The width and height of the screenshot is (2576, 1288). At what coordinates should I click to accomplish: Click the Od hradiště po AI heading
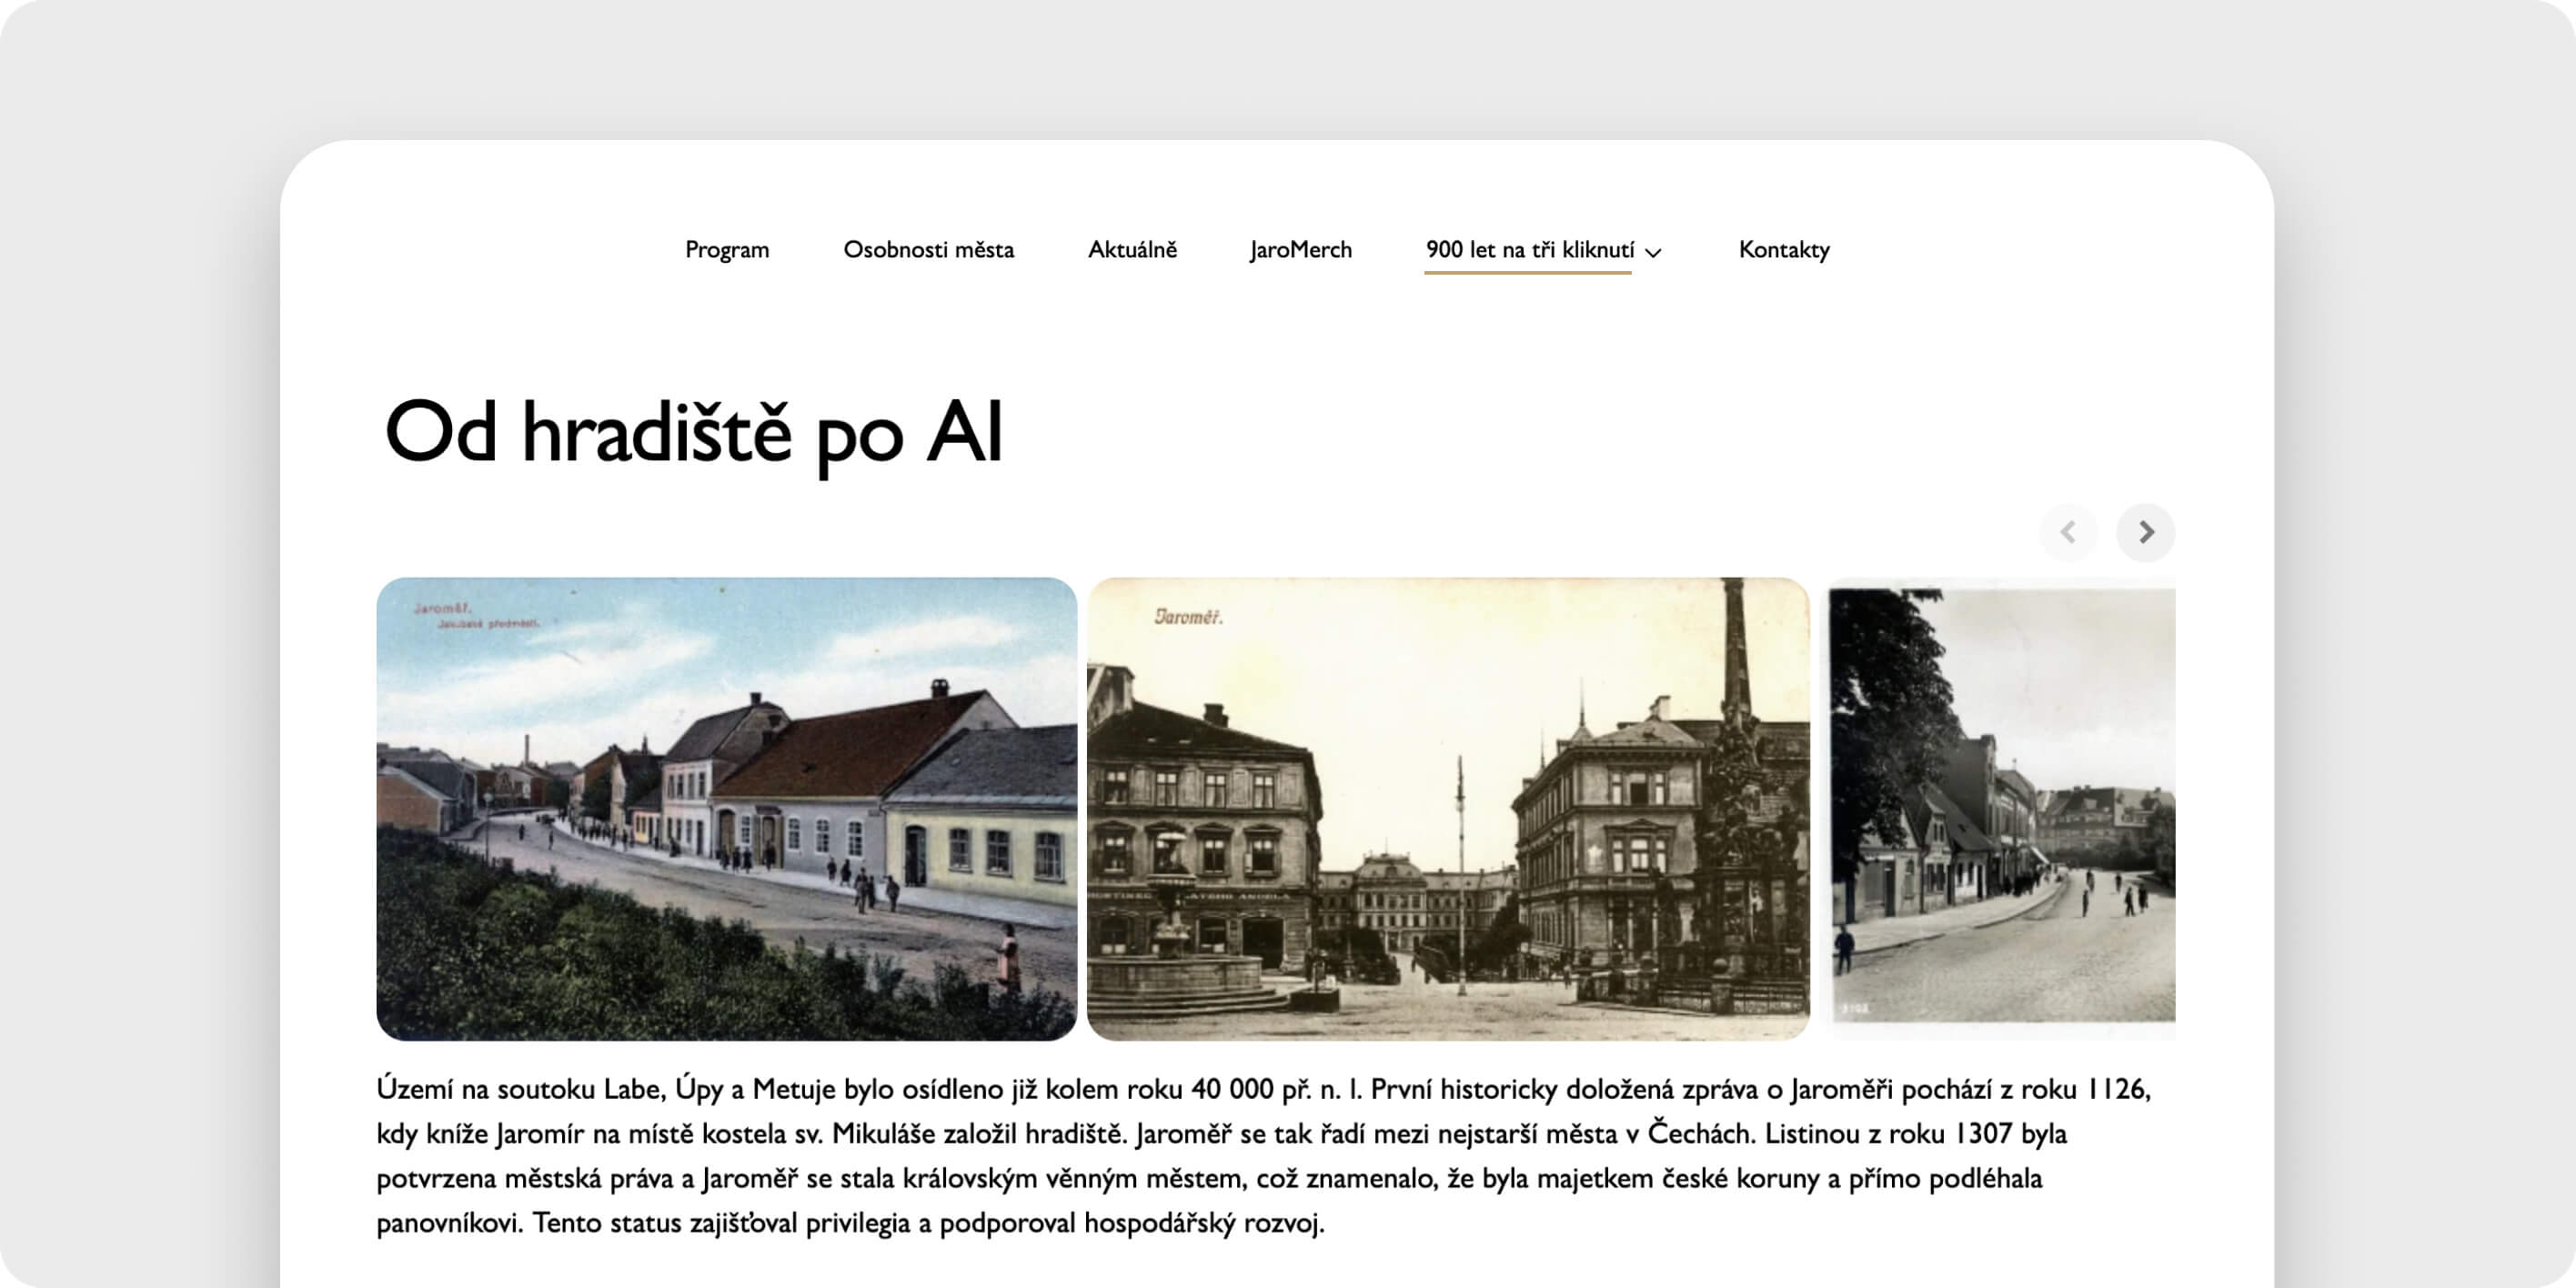[693, 433]
